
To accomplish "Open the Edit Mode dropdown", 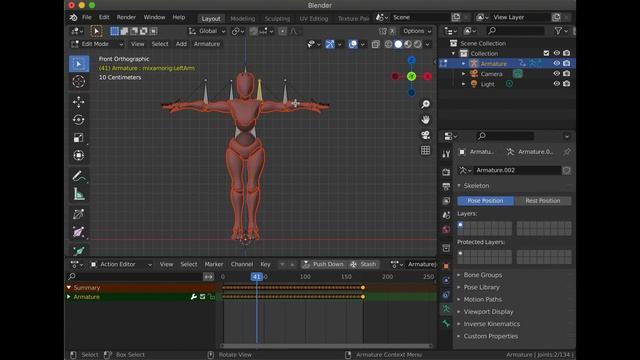I will tap(97, 44).
